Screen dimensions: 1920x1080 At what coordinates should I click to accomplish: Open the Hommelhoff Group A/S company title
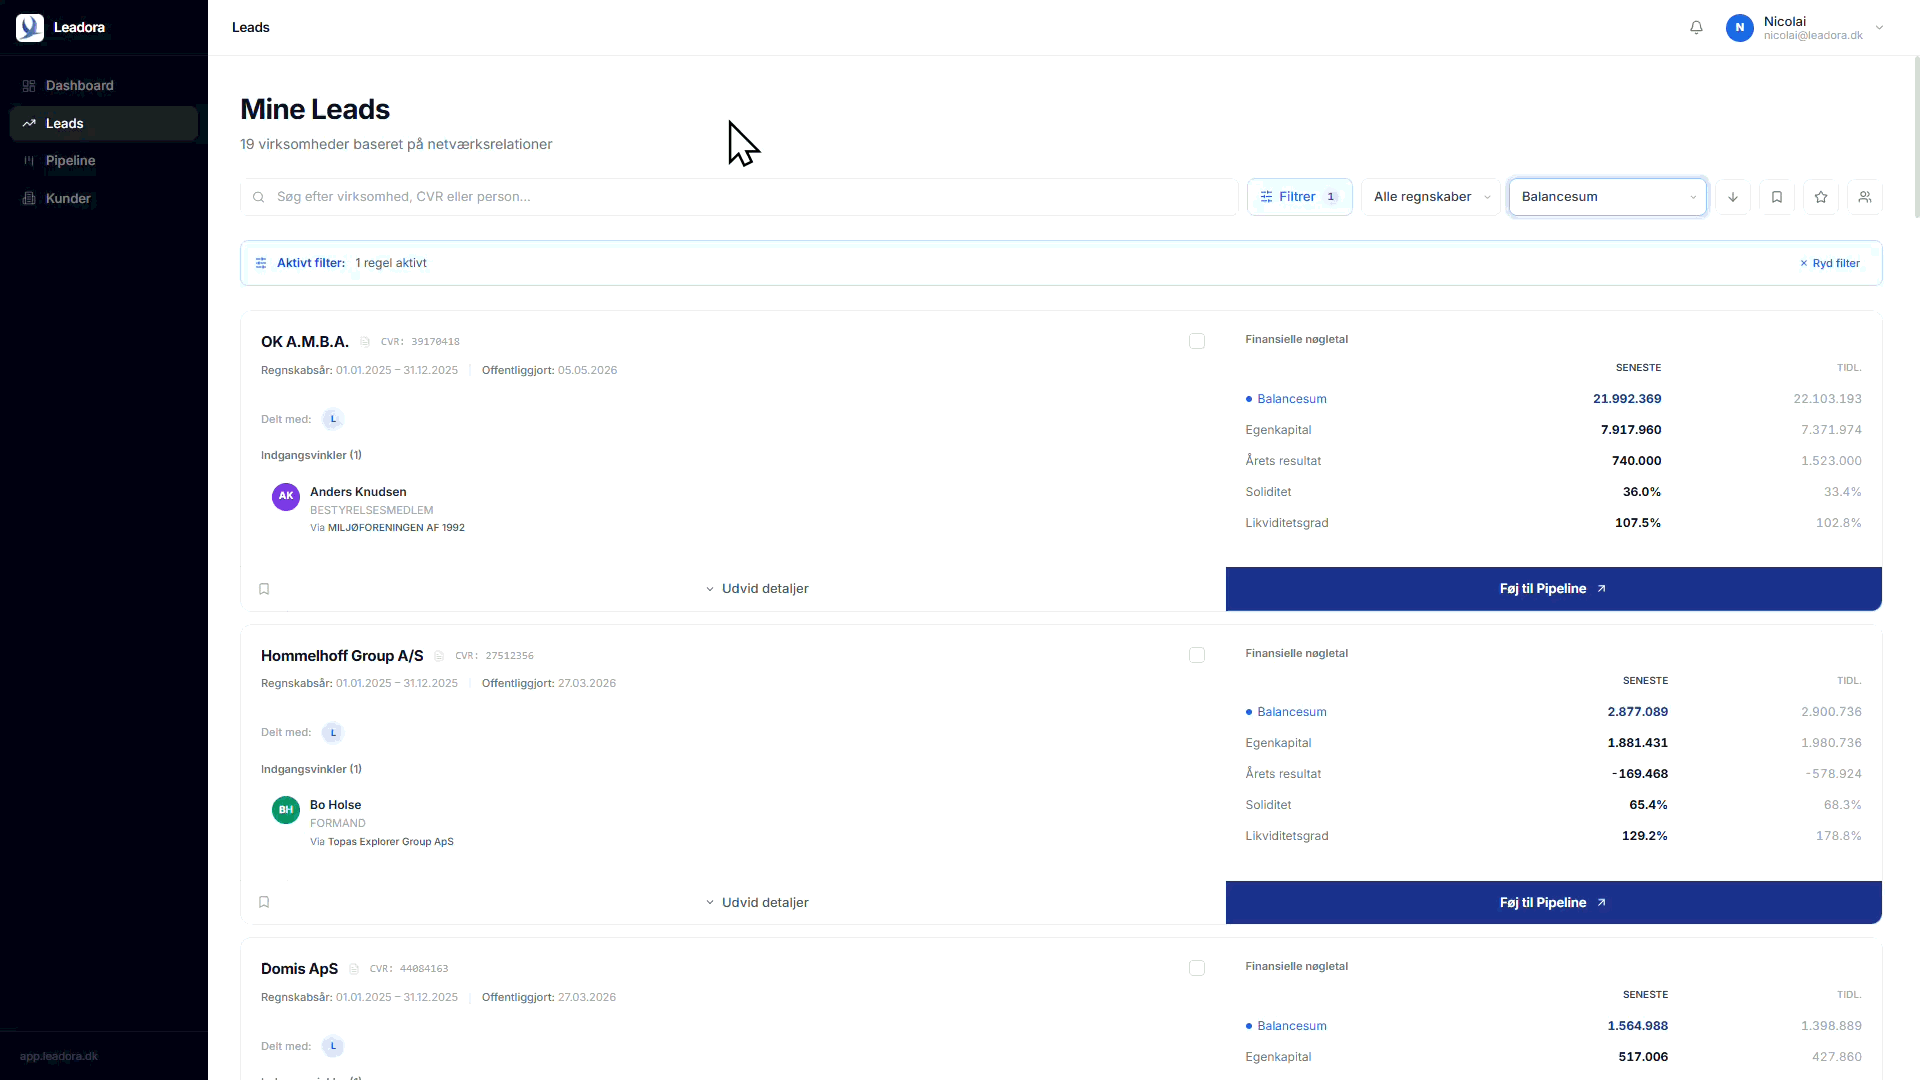coord(342,656)
